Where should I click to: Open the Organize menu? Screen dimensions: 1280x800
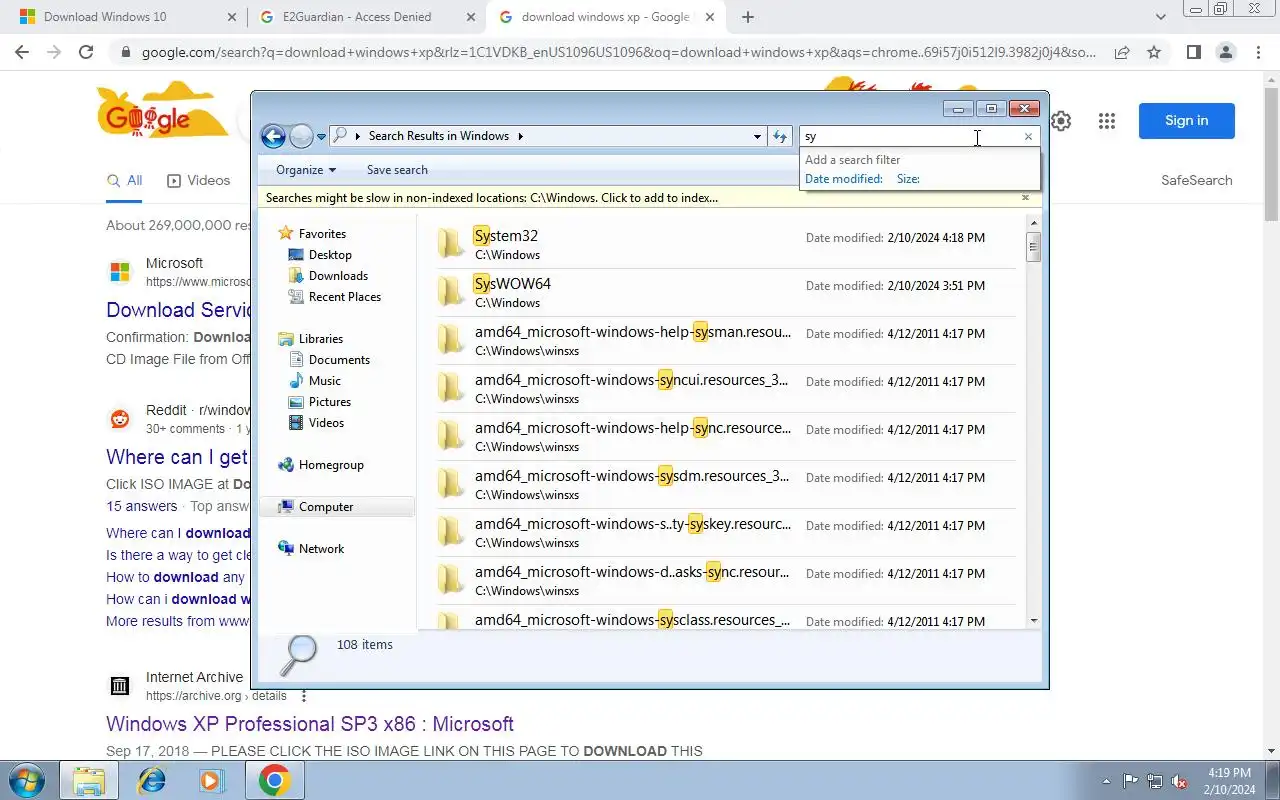pyautogui.click(x=306, y=170)
